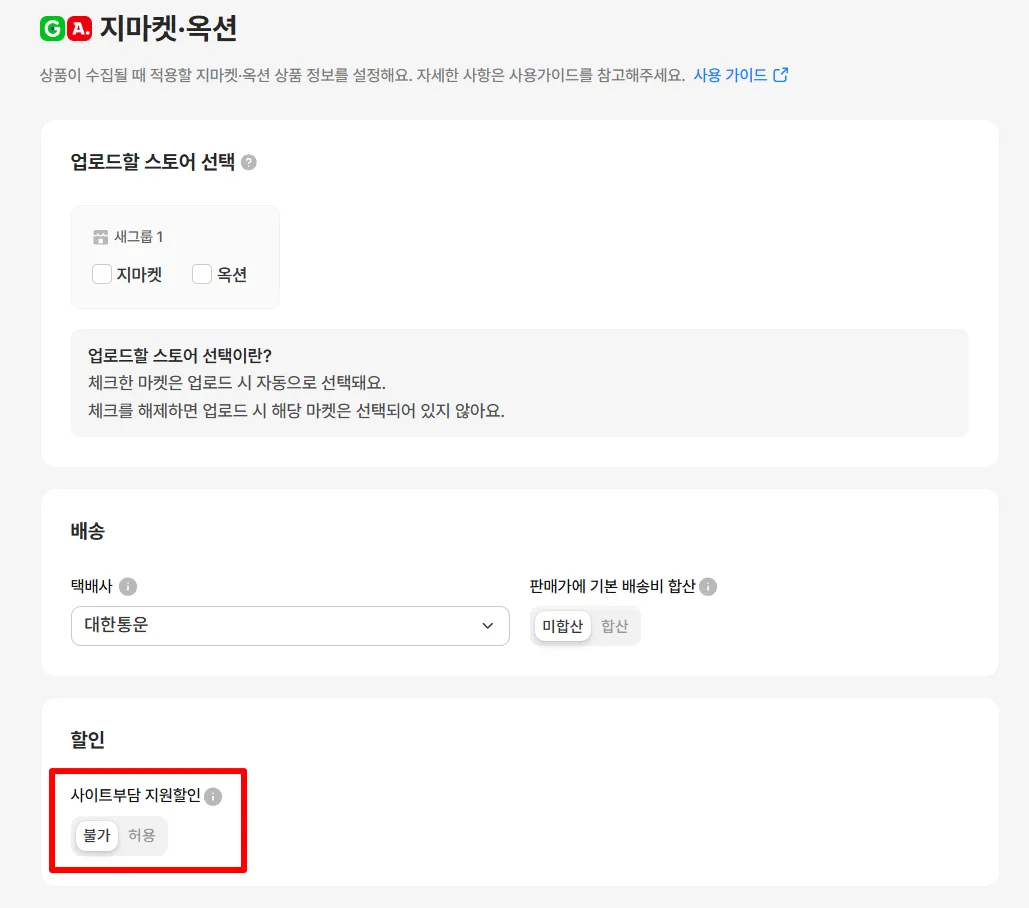This screenshot has width=1029, height=908.
Task: Click the red Auction A logo icon
Action: pyautogui.click(x=79, y=29)
